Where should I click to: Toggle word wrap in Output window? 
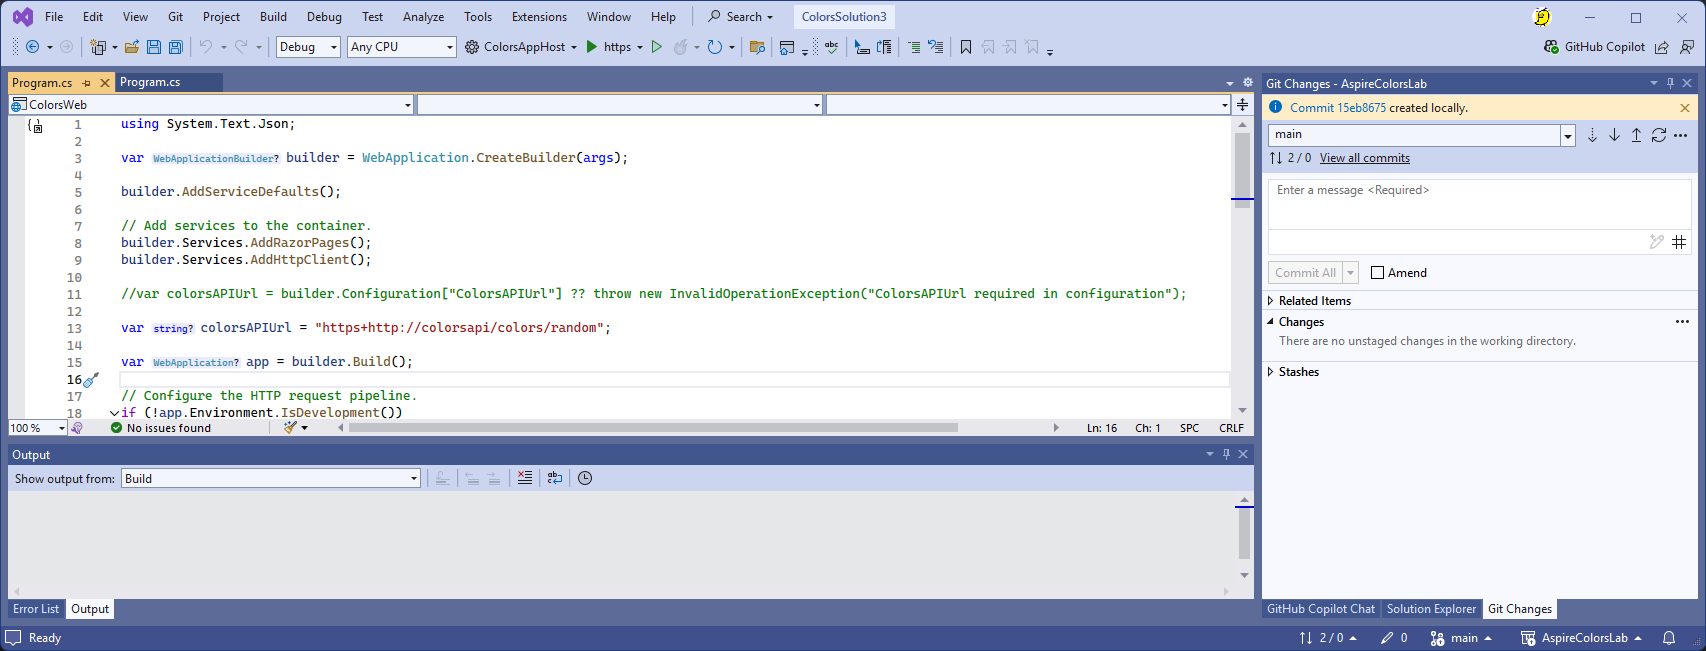(555, 479)
